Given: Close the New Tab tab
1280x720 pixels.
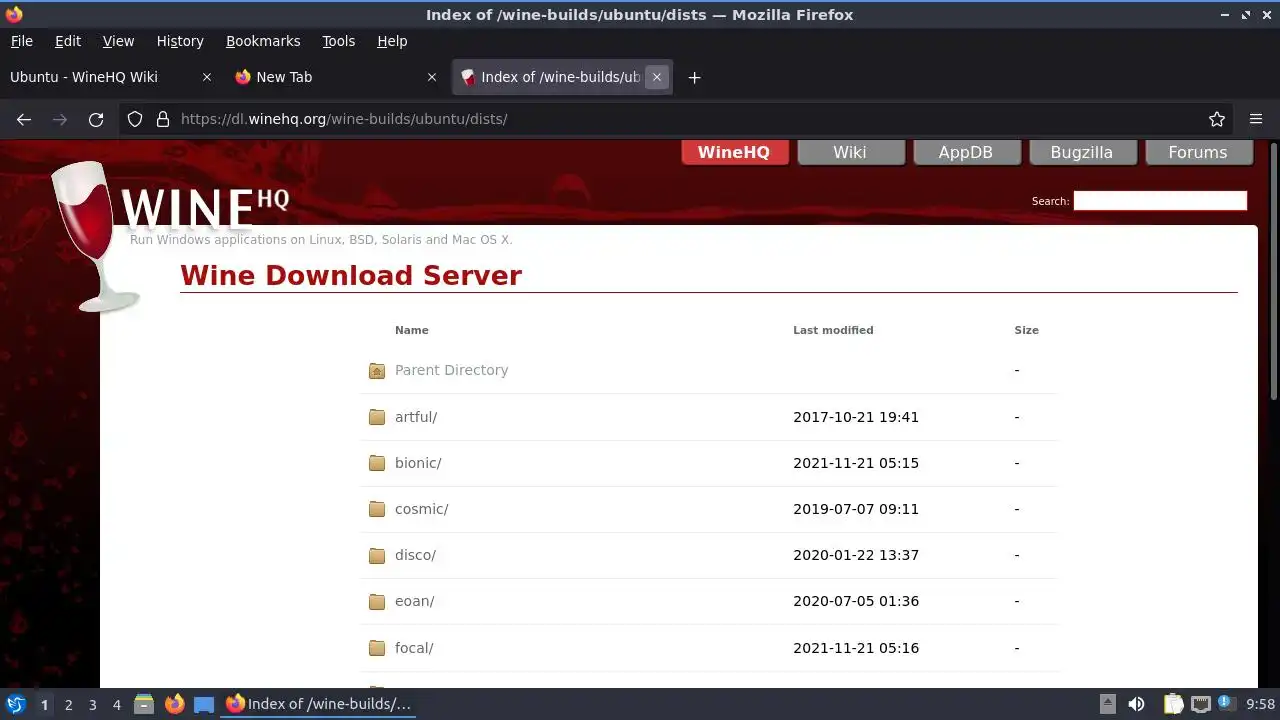Looking at the screenshot, I should tap(432, 77).
